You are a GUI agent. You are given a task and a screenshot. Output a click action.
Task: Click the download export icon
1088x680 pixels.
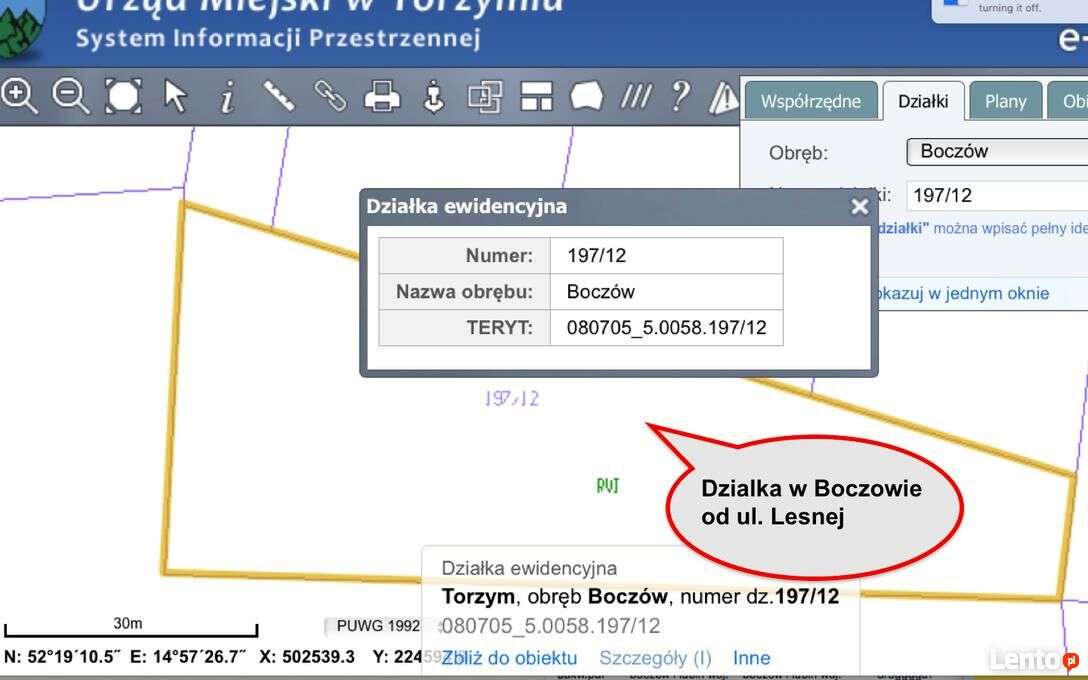(x=434, y=96)
